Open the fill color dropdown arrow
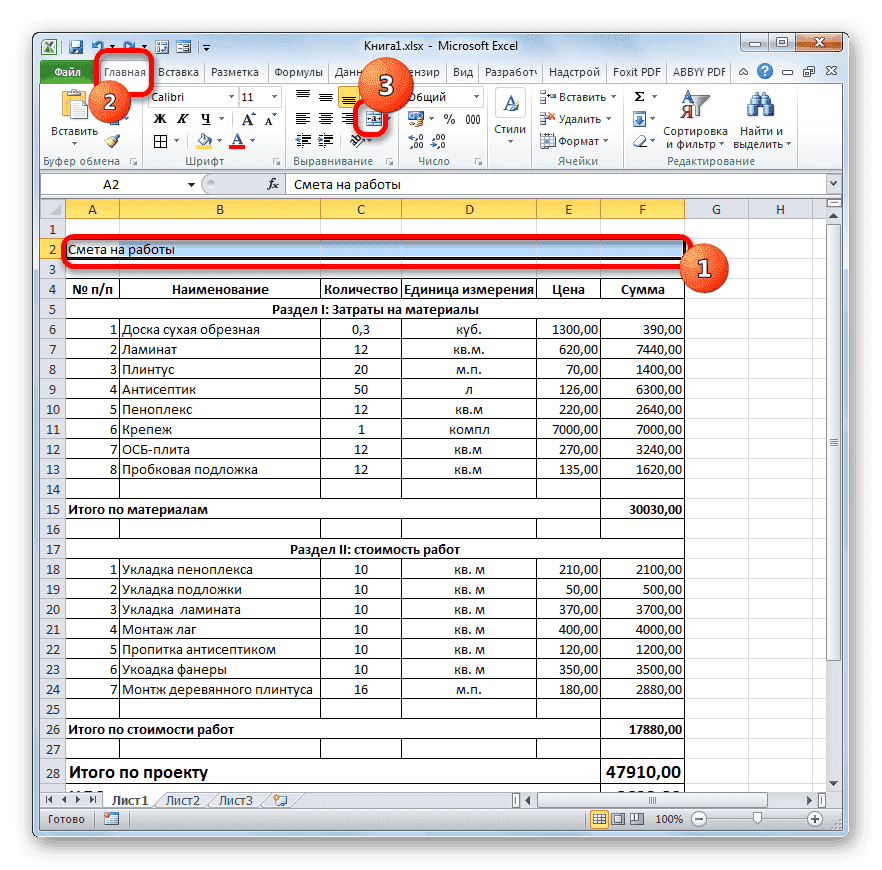The height and width of the screenshot is (870, 882). 217,139
